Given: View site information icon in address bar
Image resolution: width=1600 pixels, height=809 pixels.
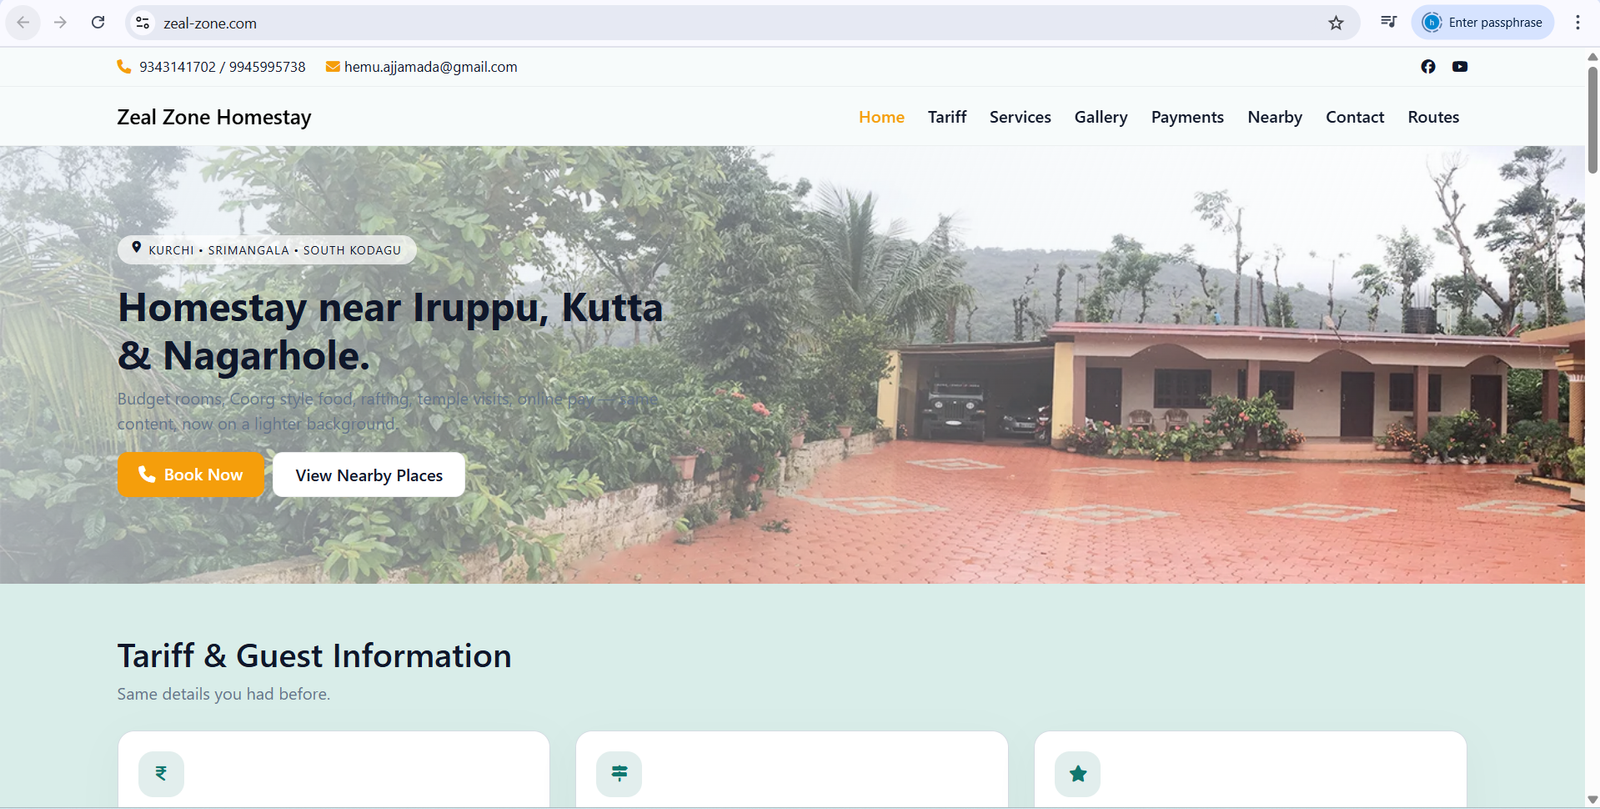Looking at the screenshot, I should pyautogui.click(x=143, y=23).
